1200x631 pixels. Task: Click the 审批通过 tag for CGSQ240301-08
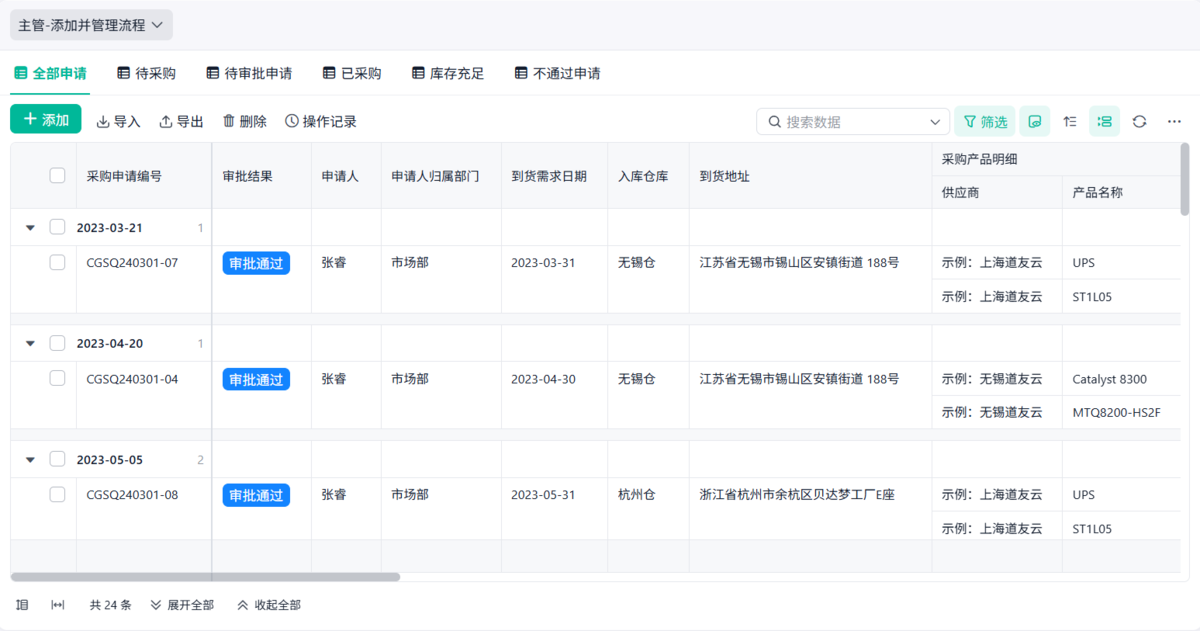coord(256,495)
